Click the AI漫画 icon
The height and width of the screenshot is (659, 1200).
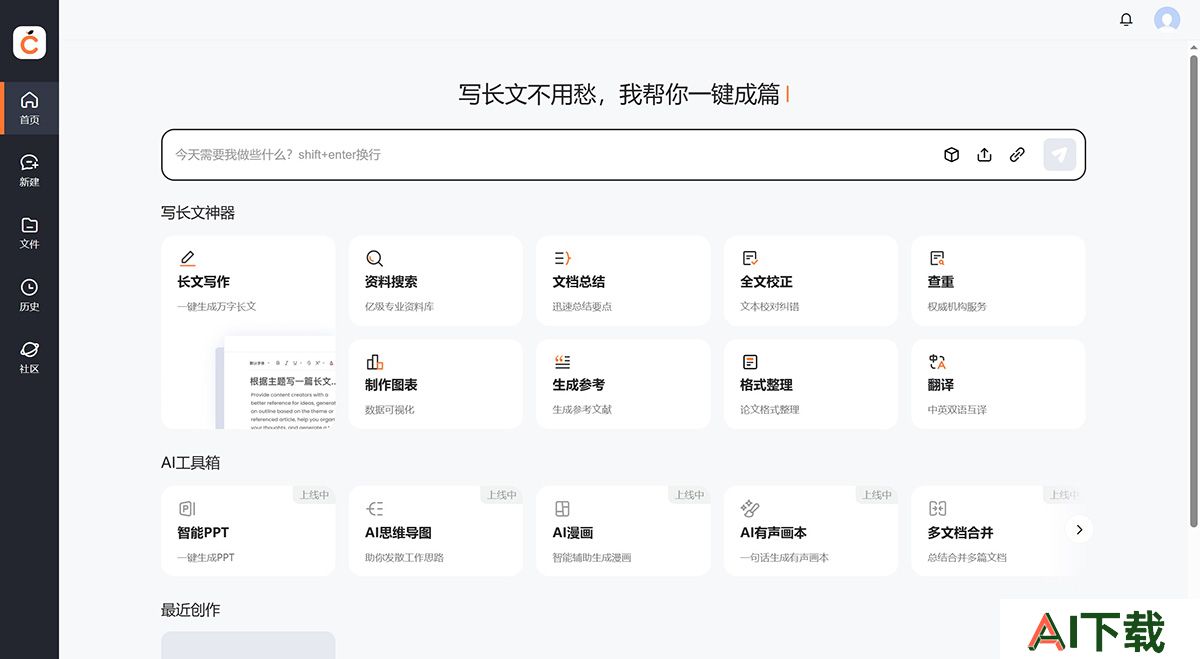coord(562,509)
